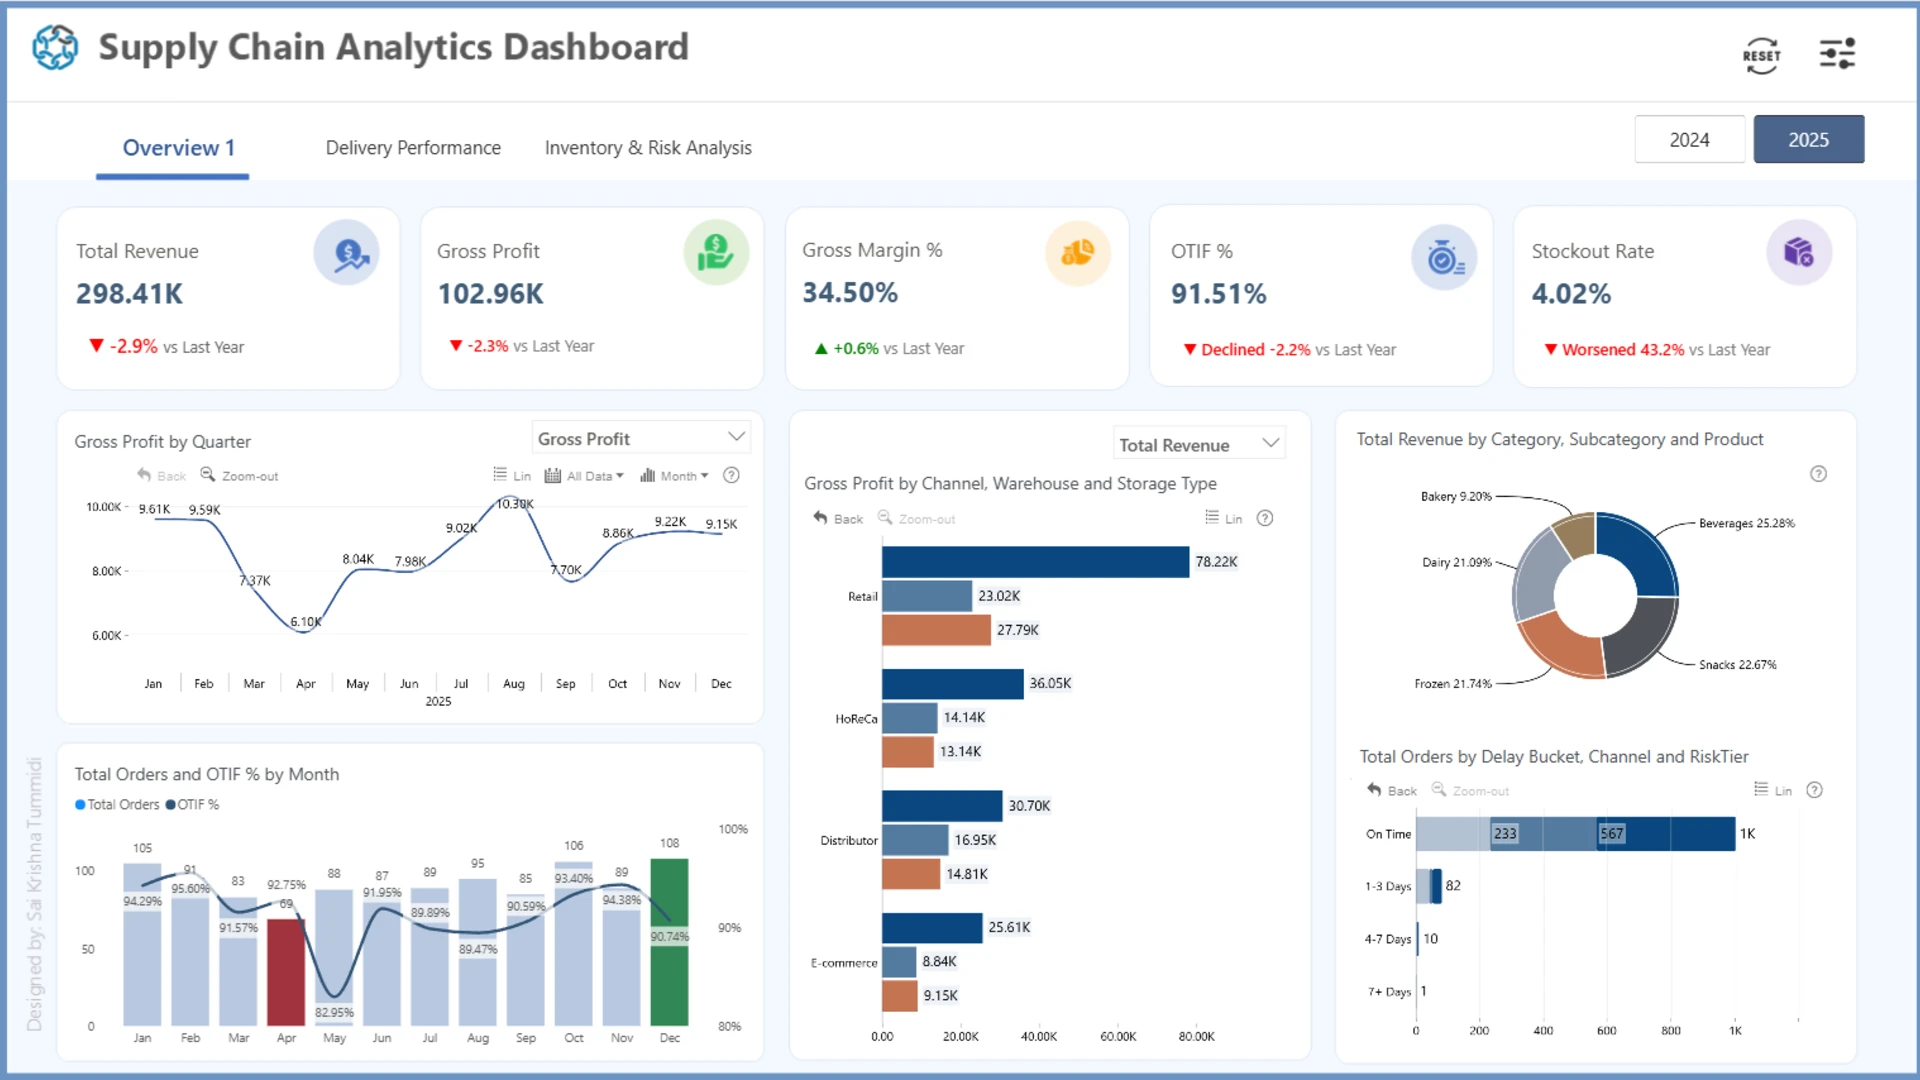Click Zoom-out in Gross Profit by Channel chart
The image size is (1920, 1080).
[x=917, y=519]
